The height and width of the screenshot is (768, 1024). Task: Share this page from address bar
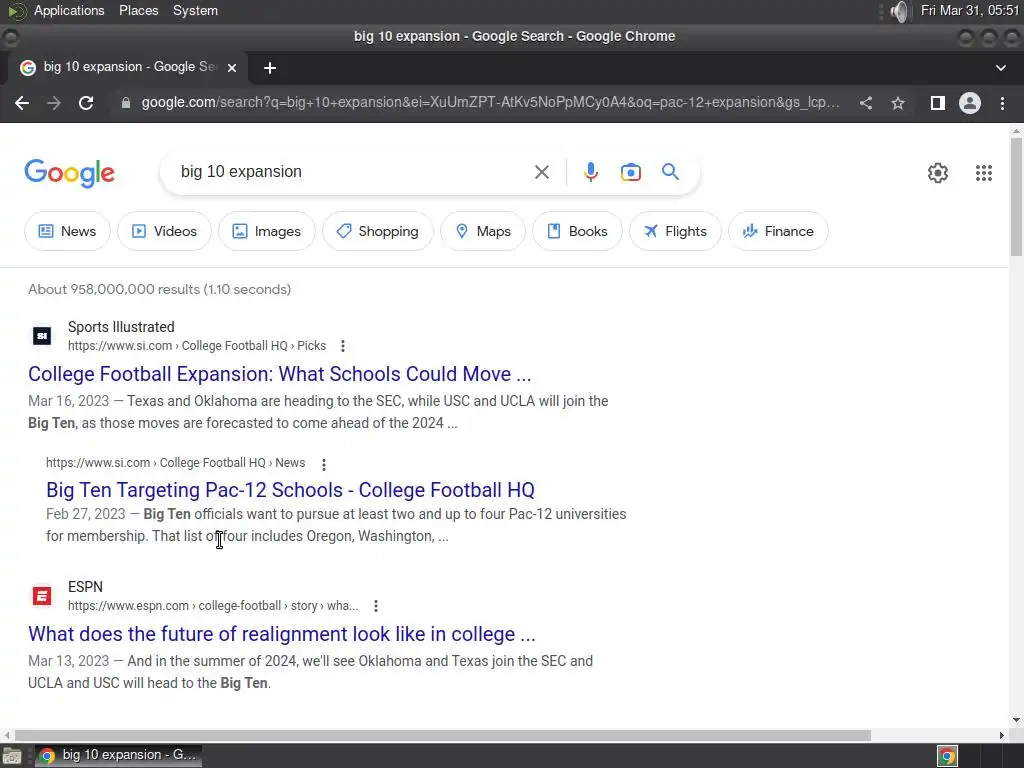pyautogui.click(x=866, y=103)
